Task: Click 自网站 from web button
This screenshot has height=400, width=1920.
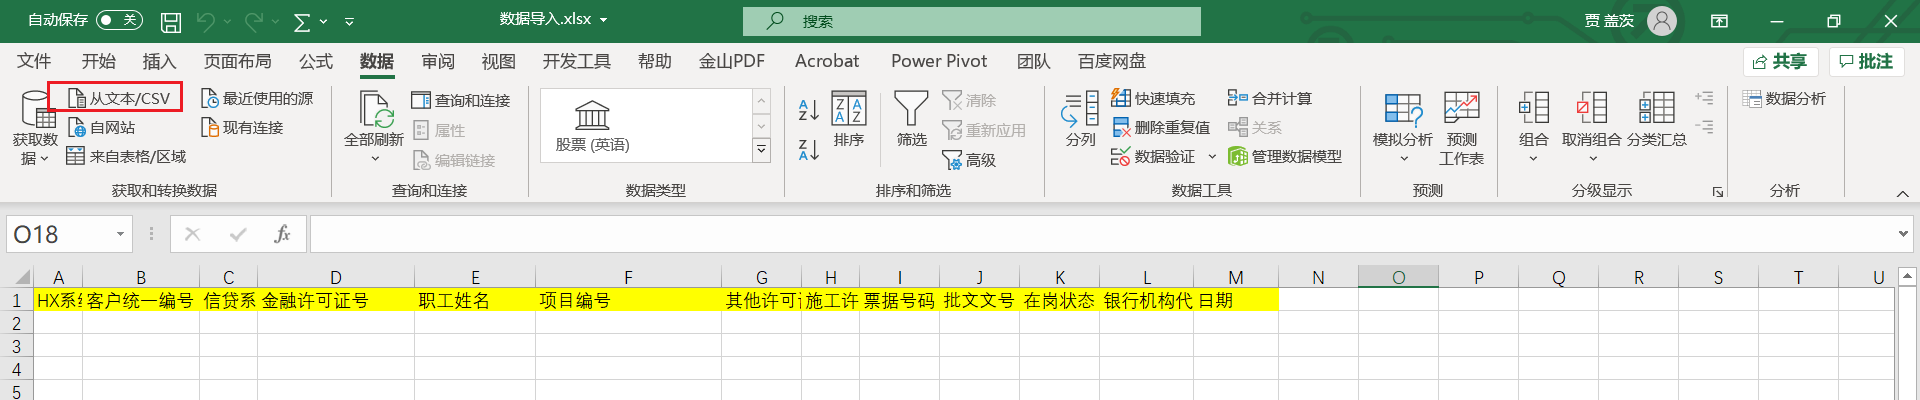Action: pos(101,127)
